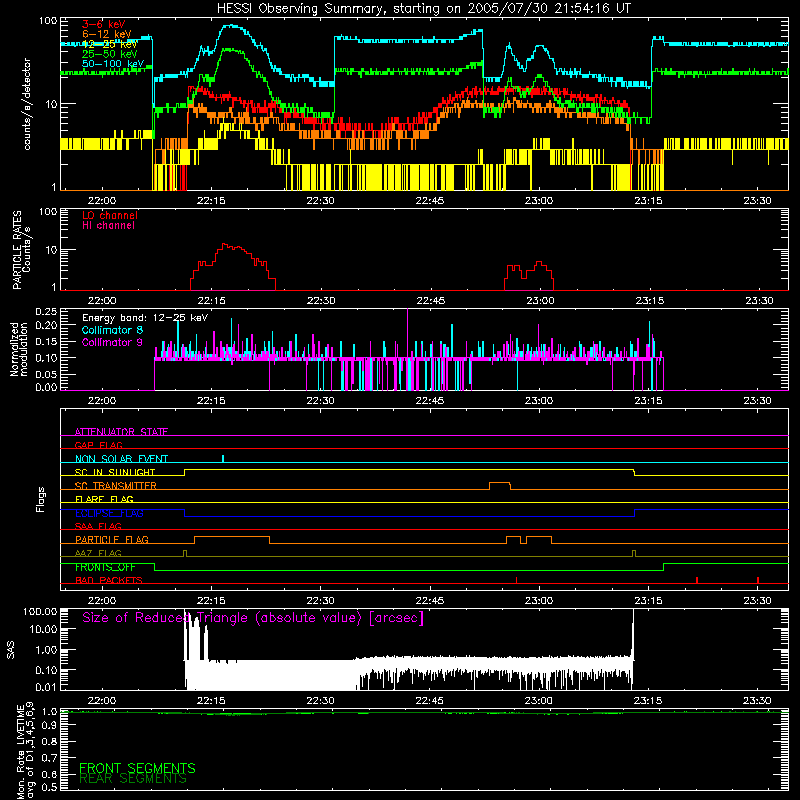Click the Normalized modulation axis label
The width and height of the screenshot is (800, 800).
(x=19, y=349)
